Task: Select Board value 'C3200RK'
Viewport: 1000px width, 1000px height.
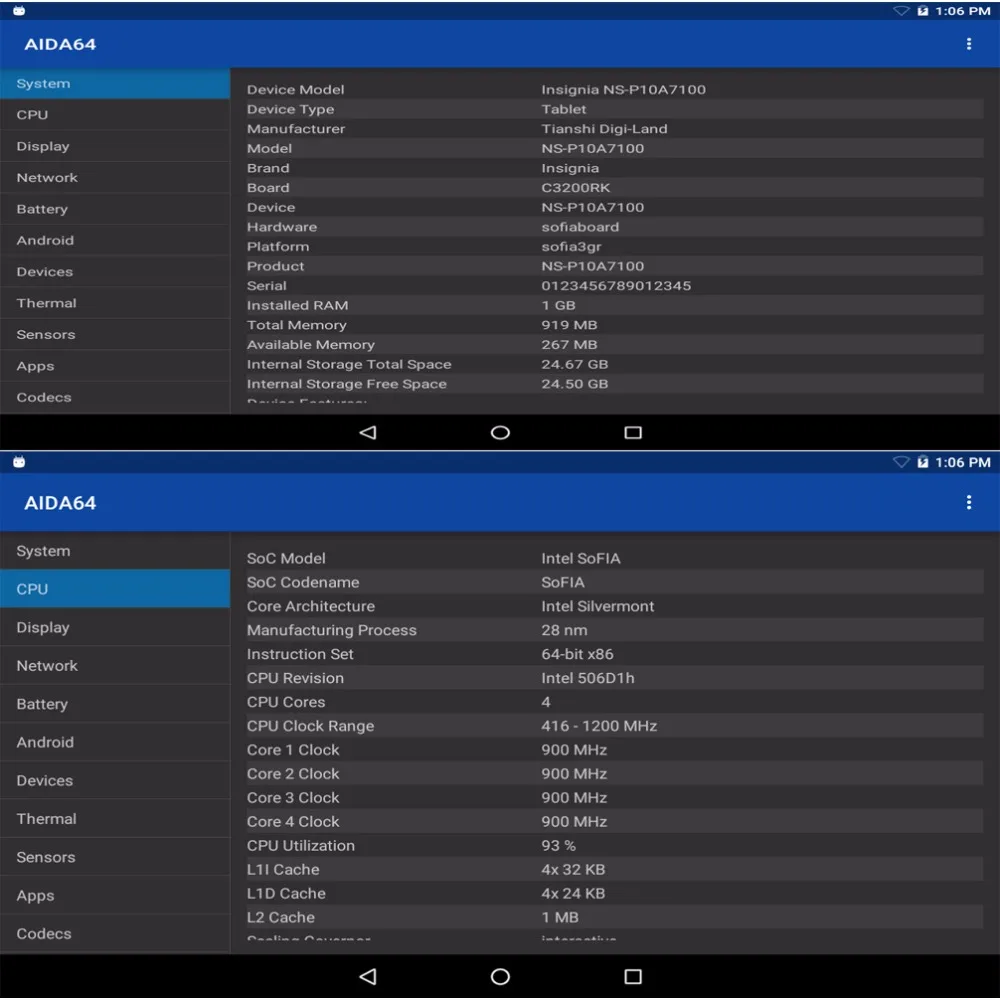Action: point(575,188)
